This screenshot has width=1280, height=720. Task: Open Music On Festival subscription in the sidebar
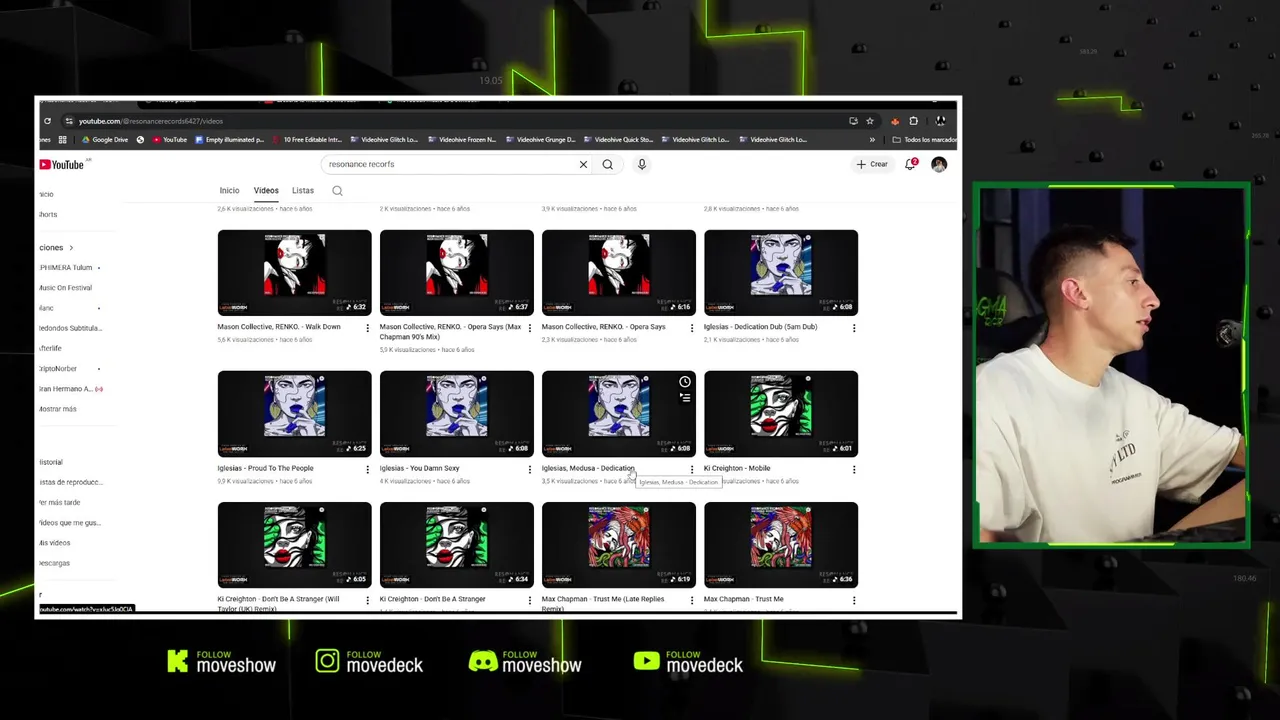pos(66,288)
